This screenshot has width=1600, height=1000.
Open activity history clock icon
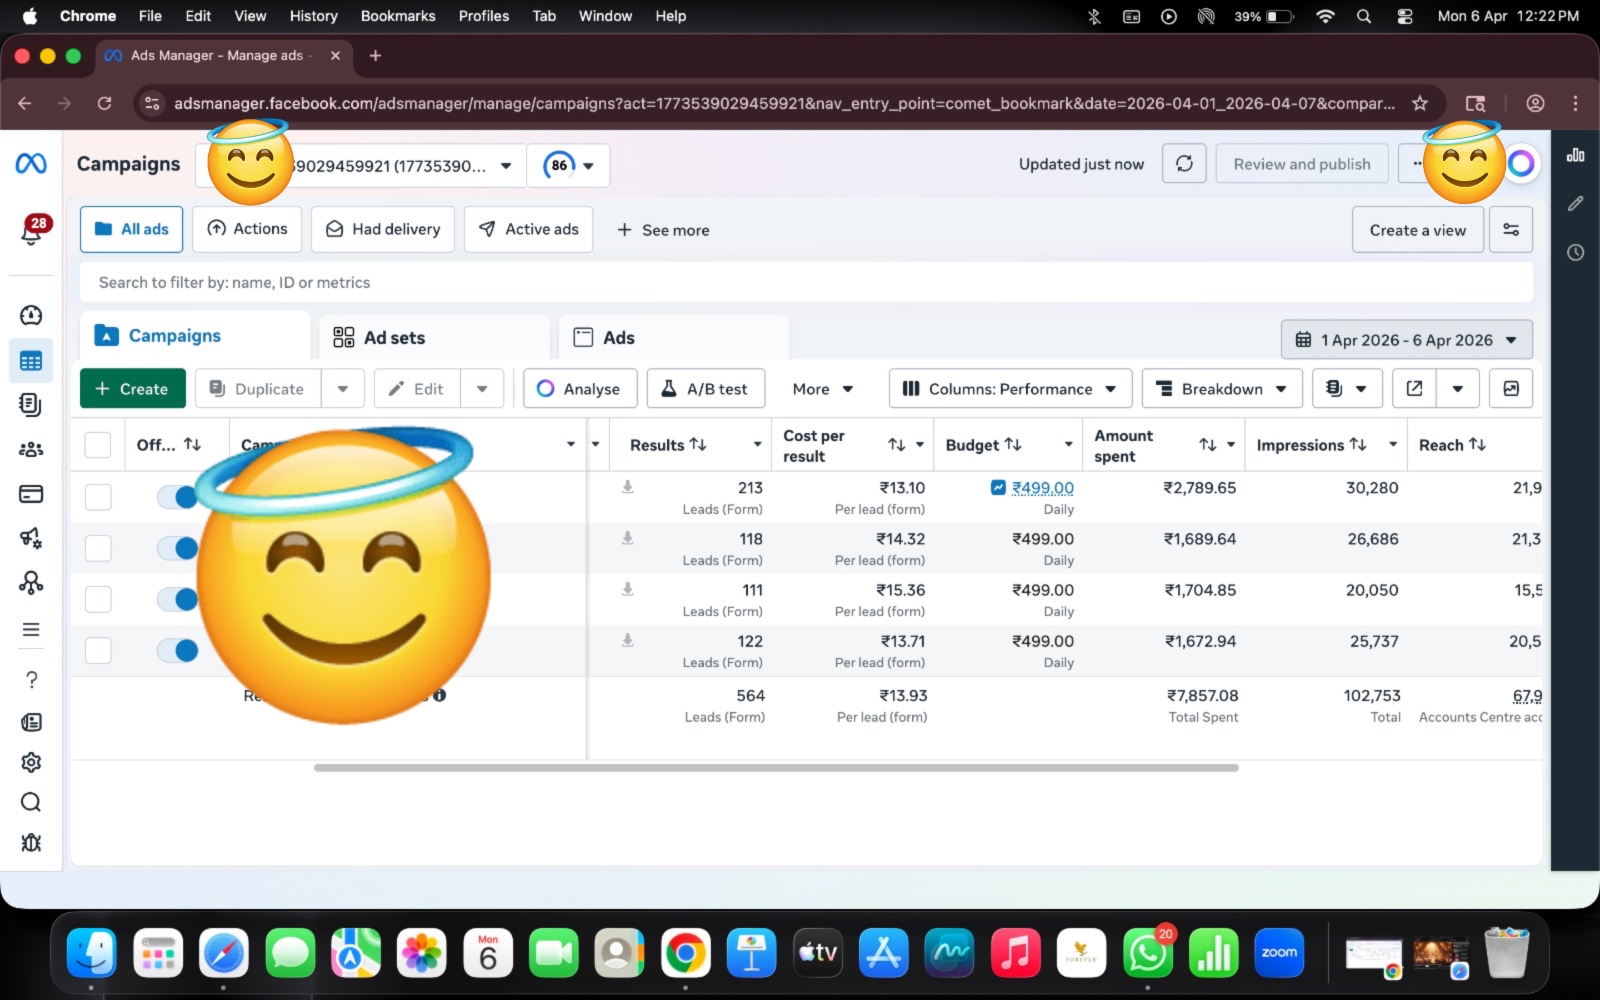(x=1575, y=253)
